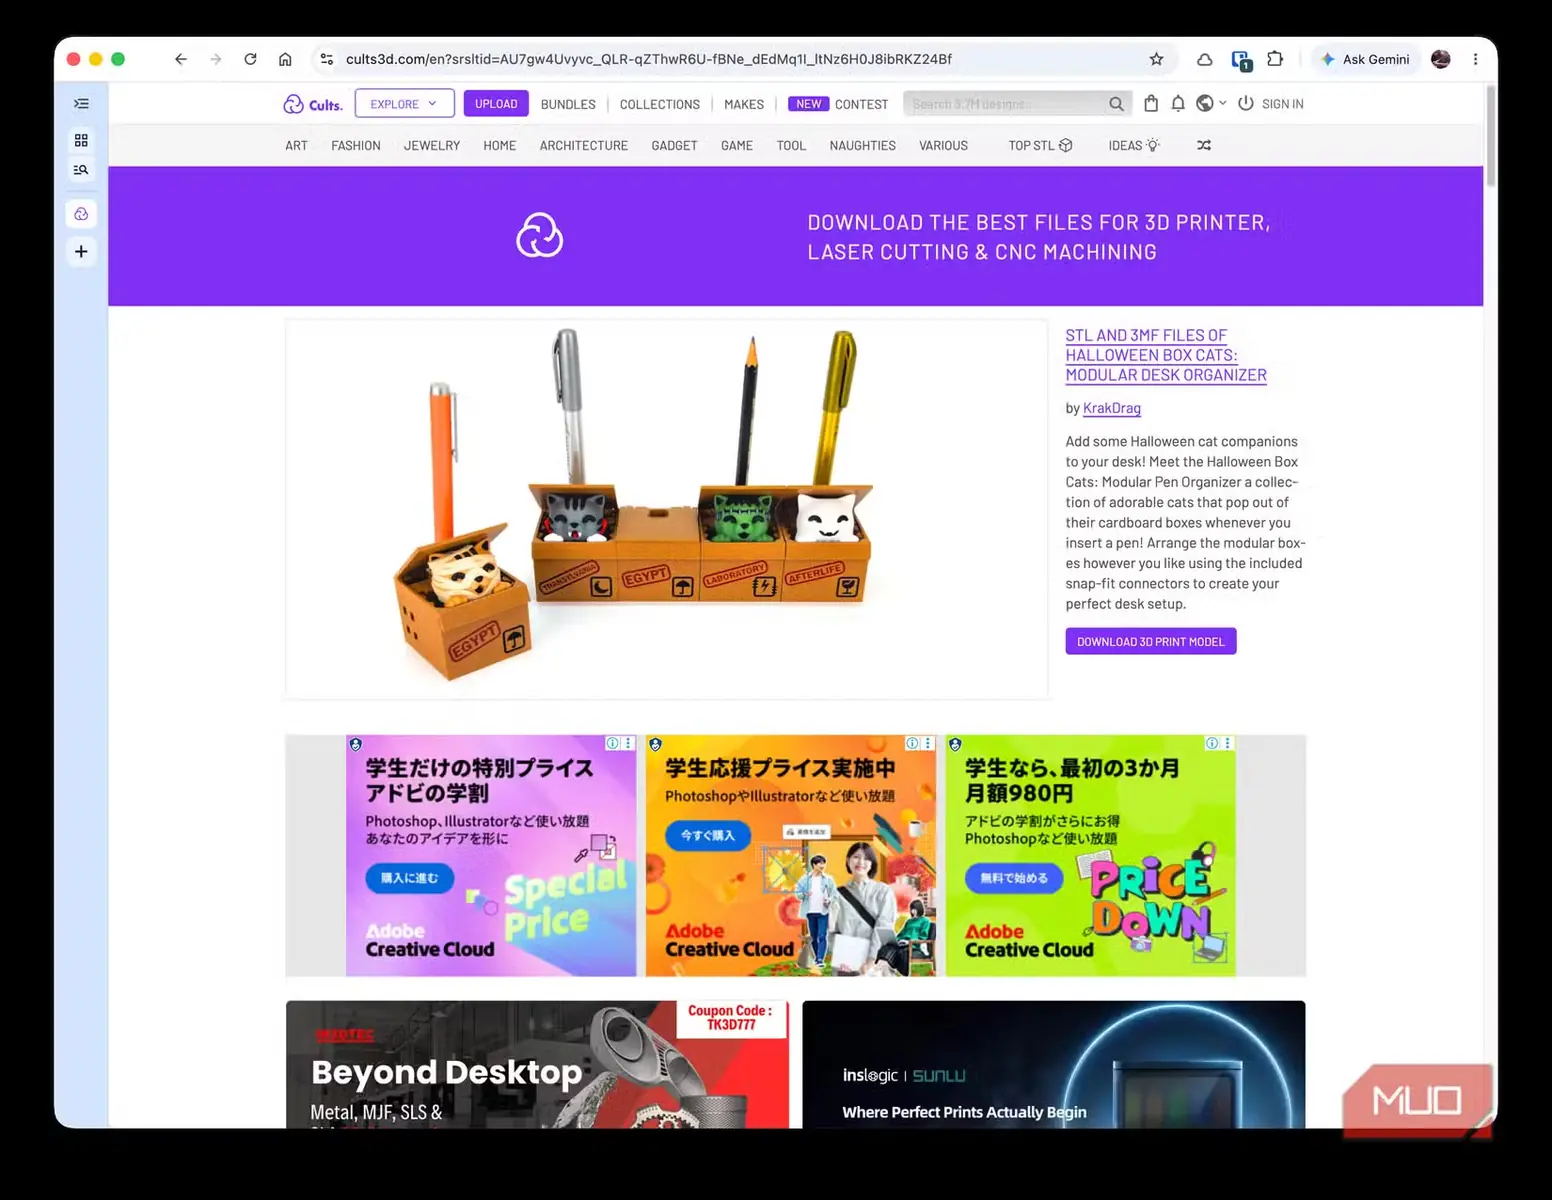Click the Cults logo in site header
Image resolution: width=1552 pixels, height=1200 pixels.
[x=313, y=104]
